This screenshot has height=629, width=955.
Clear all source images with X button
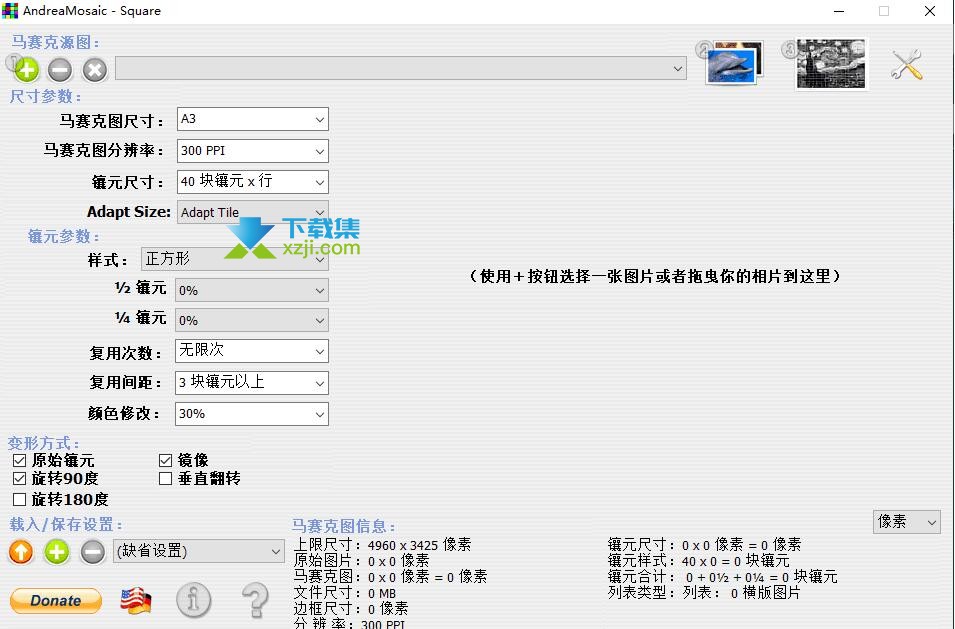[95, 70]
